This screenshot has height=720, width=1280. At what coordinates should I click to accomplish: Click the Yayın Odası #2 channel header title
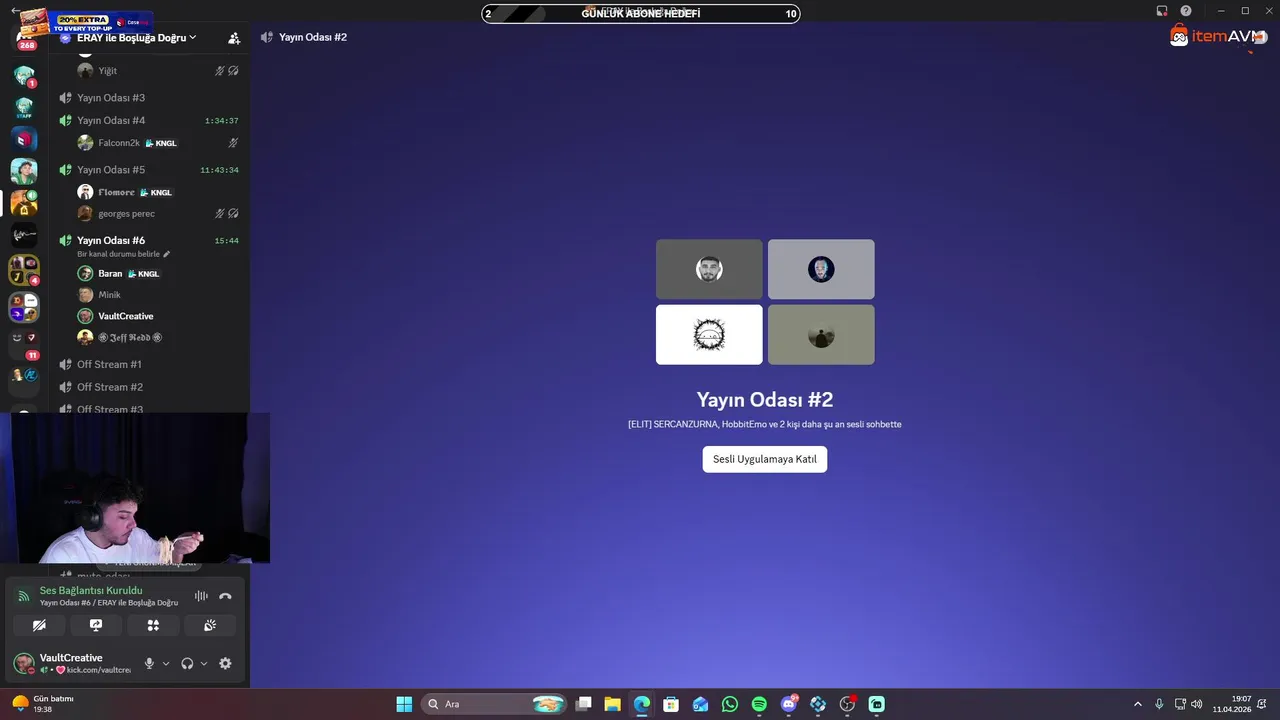(312, 37)
